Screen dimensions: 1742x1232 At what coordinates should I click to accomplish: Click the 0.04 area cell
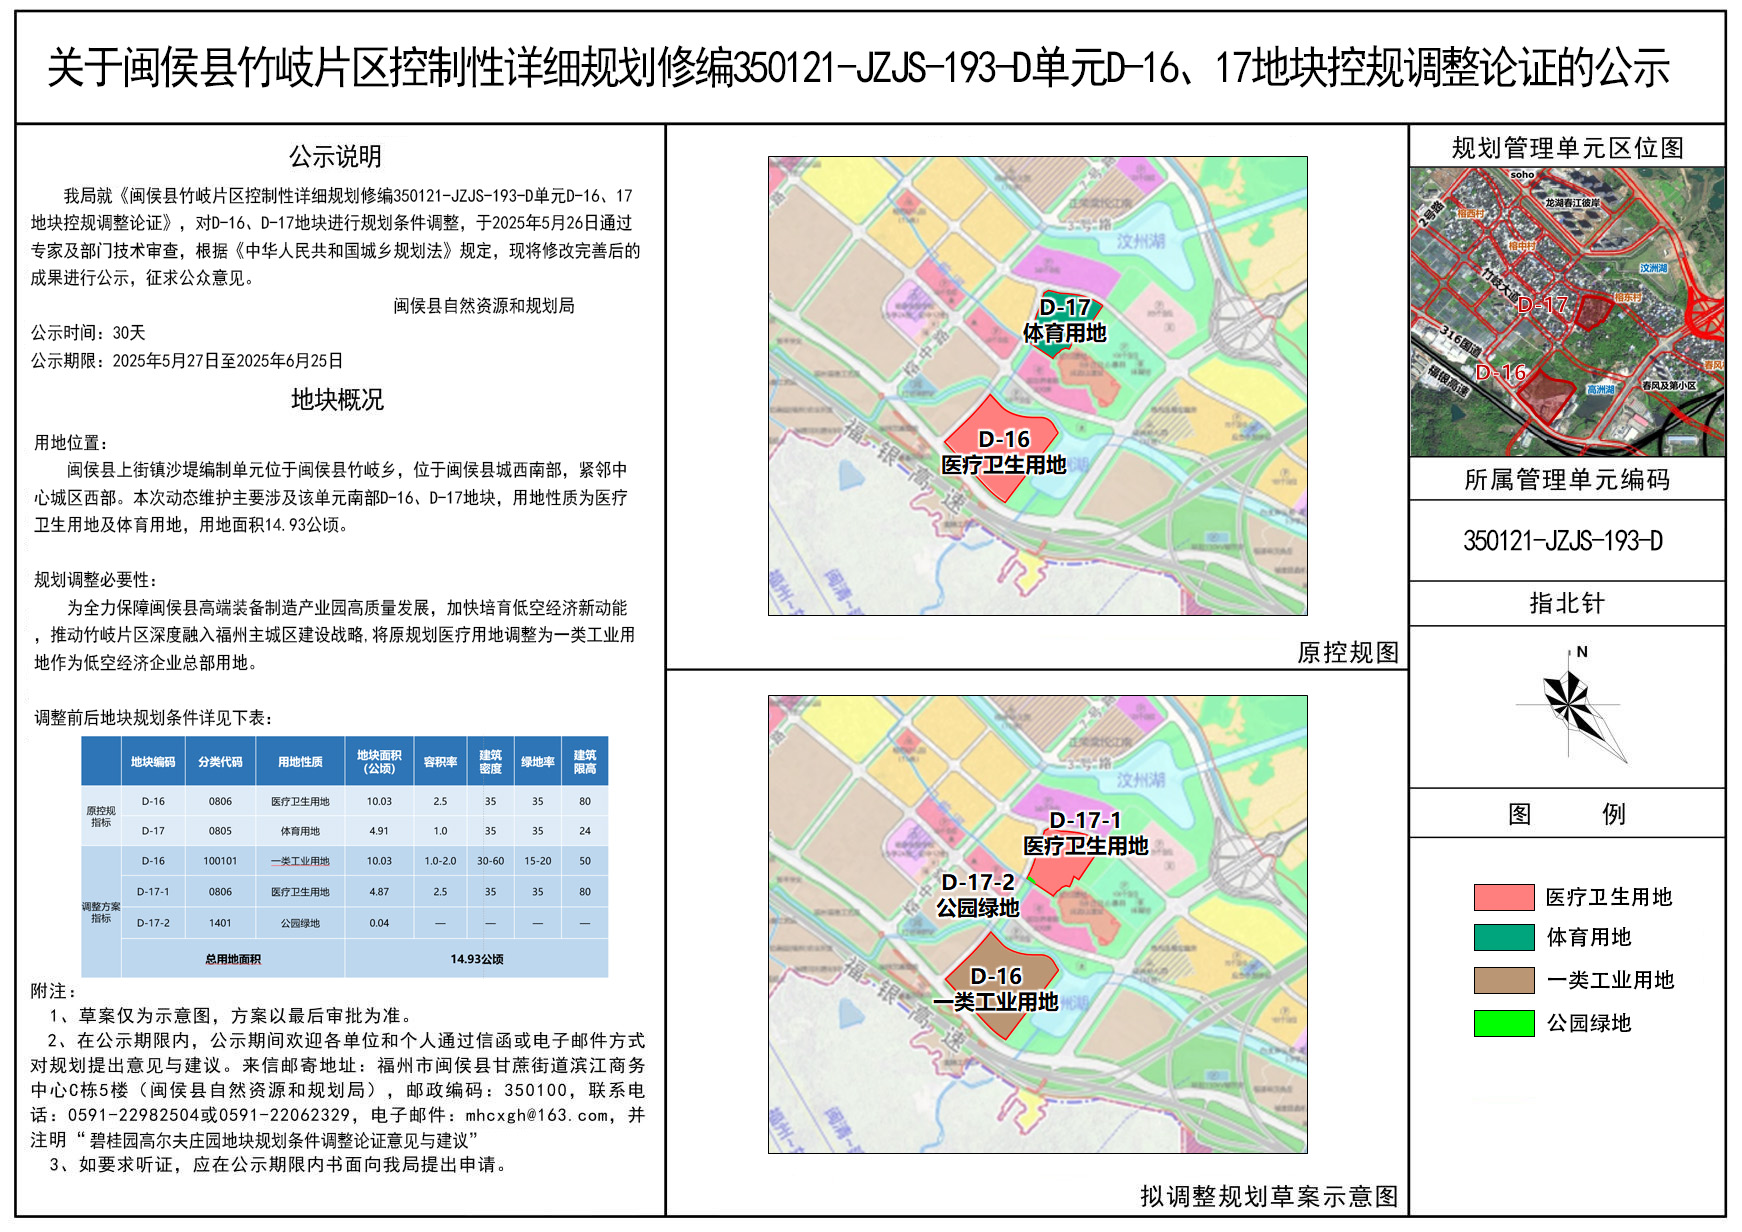379,923
